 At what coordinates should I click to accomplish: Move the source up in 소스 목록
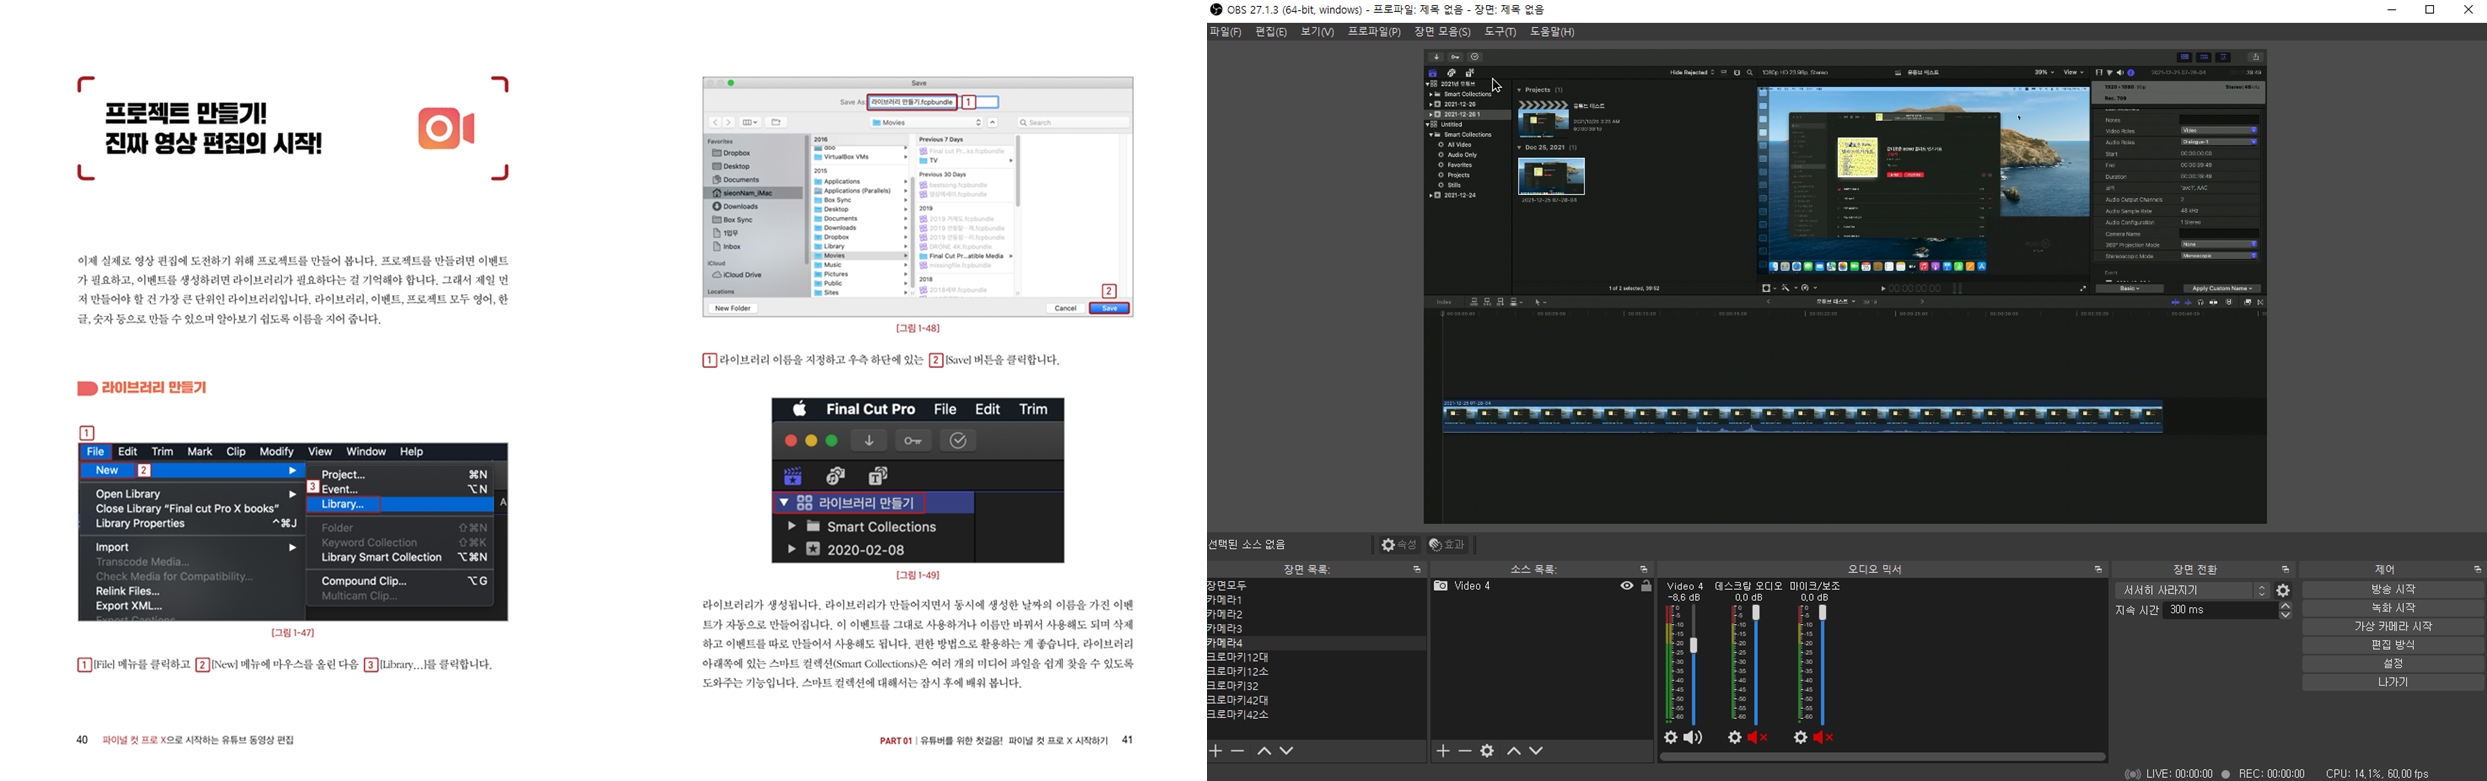click(1514, 751)
